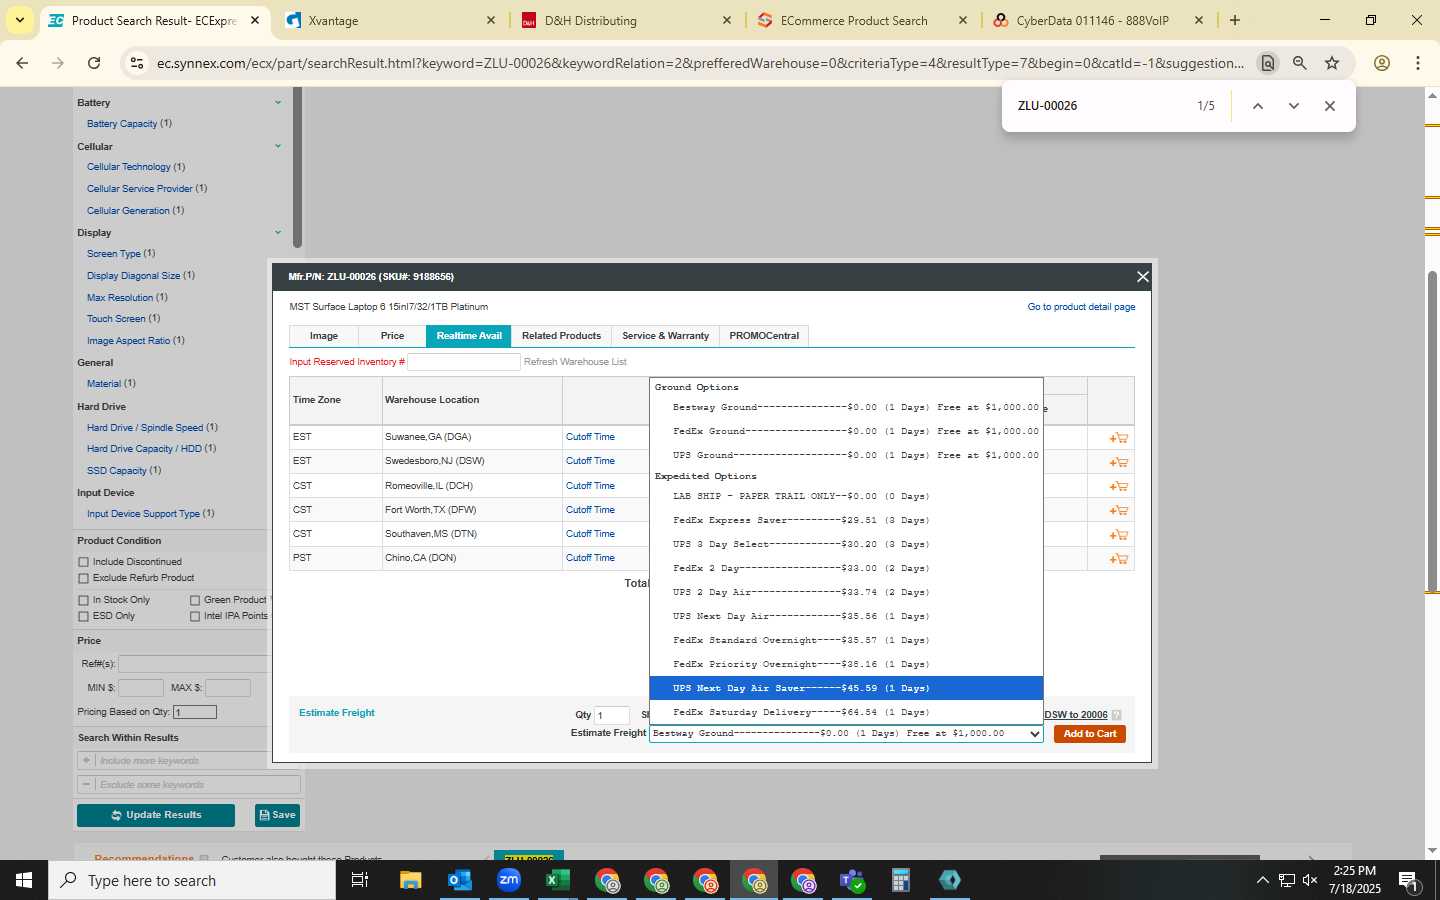Click the Qty input field
Screen dimensions: 1440x900
(612, 715)
